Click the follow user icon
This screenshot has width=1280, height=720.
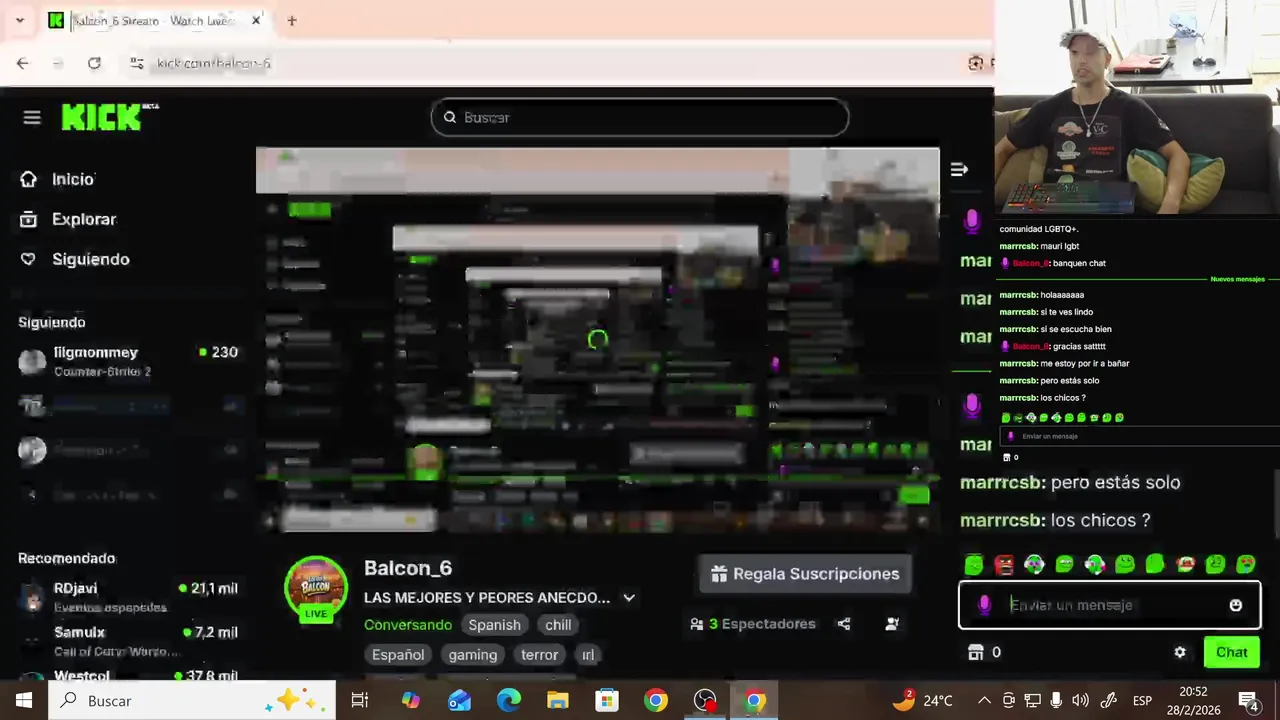892,624
